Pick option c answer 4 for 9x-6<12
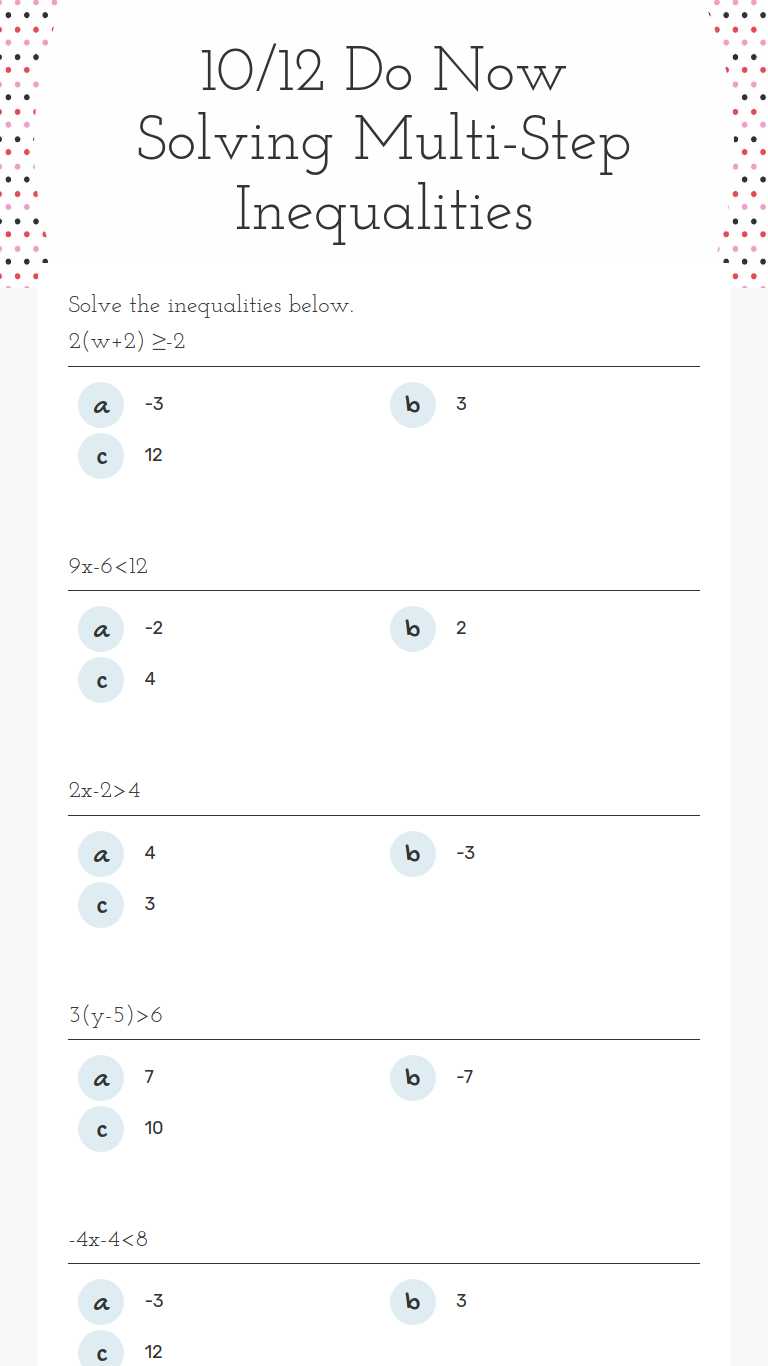Screen dimensions: 768x1366 click(101, 680)
